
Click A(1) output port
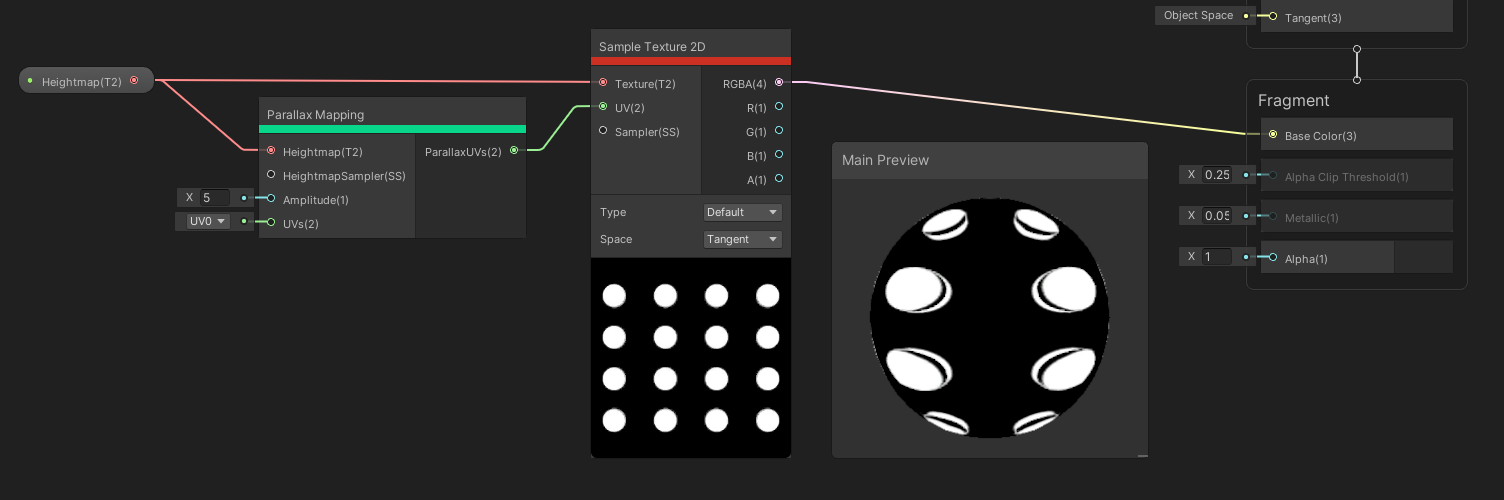(x=779, y=179)
